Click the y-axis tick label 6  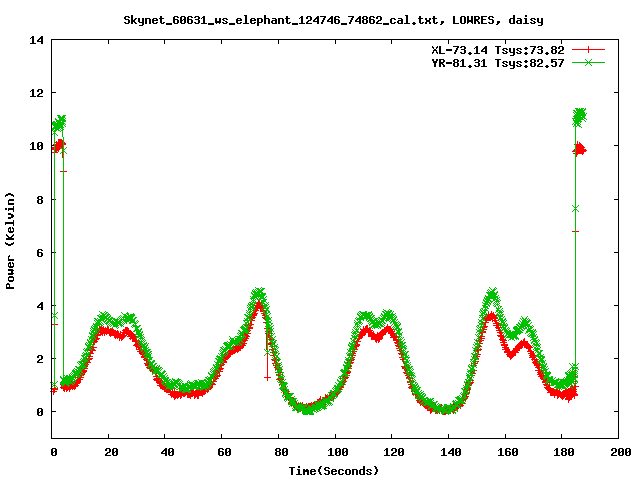click(x=40, y=253)
